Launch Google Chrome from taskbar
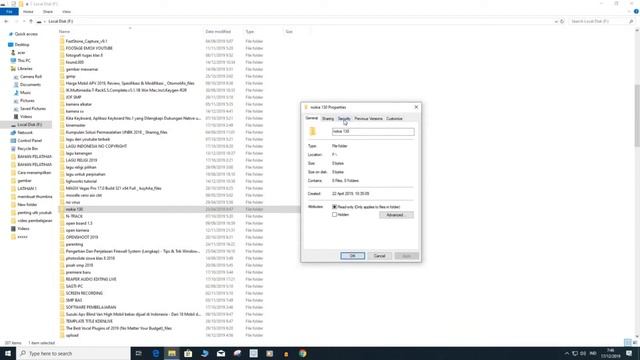 [x=302, y=353]
